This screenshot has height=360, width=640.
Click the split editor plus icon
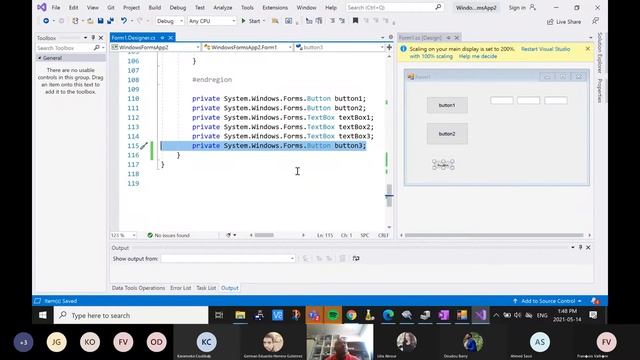389,47
